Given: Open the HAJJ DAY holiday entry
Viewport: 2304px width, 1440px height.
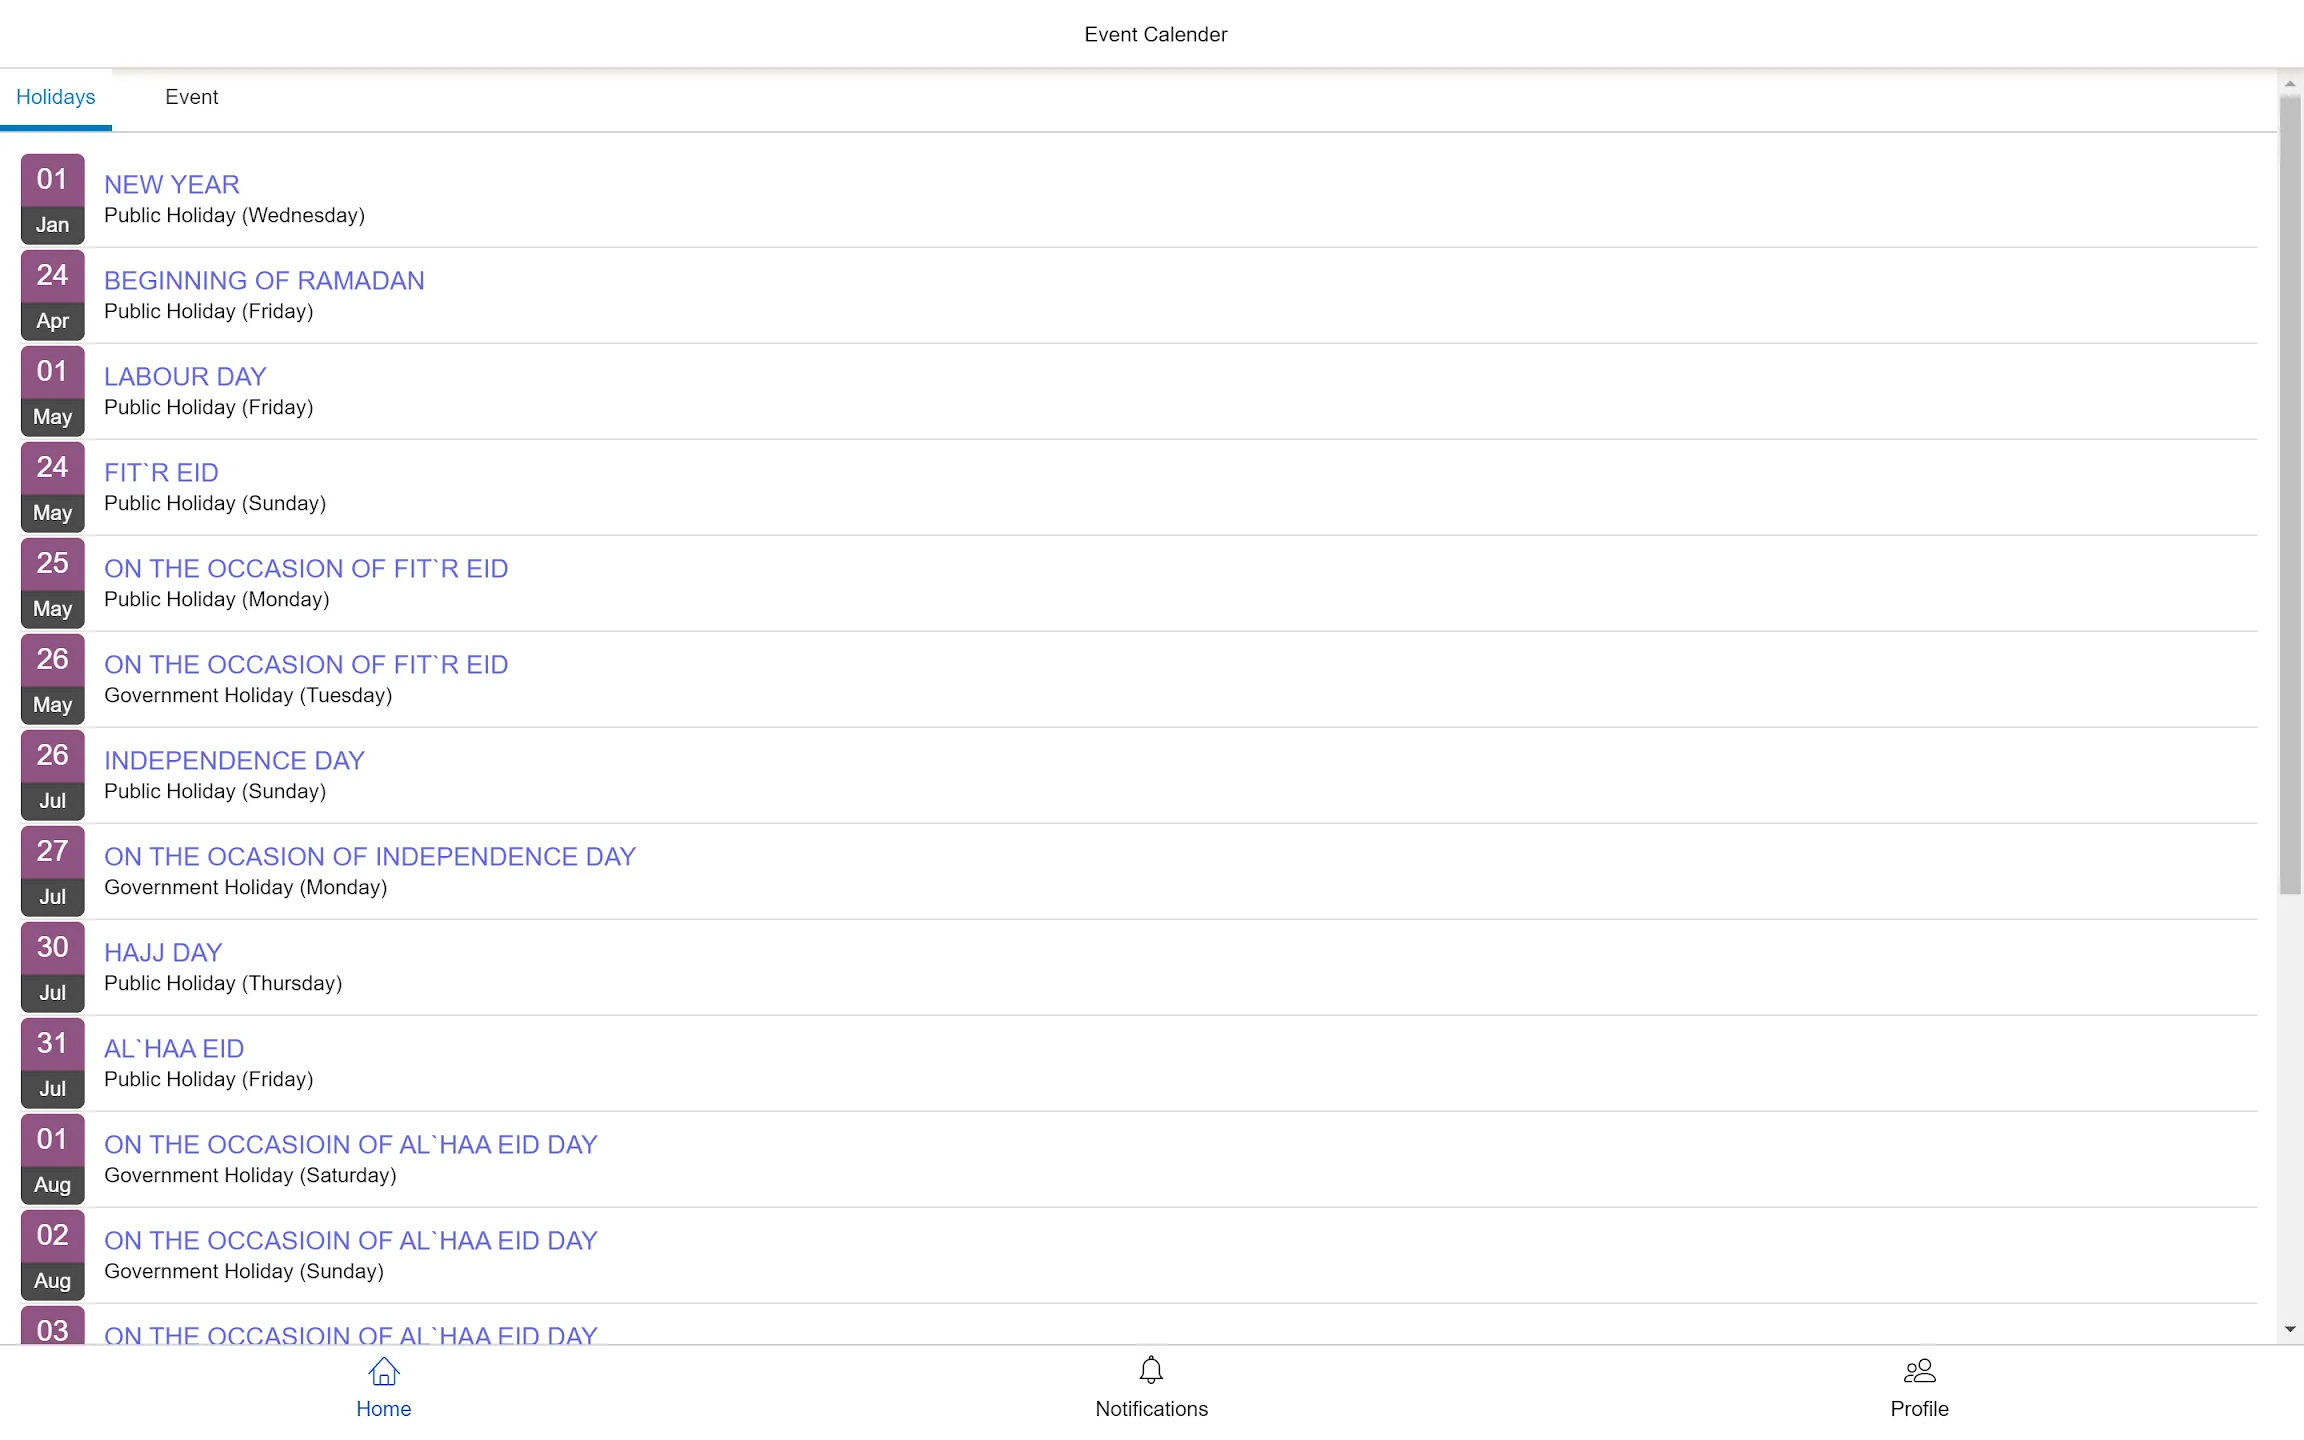Looking at the screenshot, I should point(163,953).
